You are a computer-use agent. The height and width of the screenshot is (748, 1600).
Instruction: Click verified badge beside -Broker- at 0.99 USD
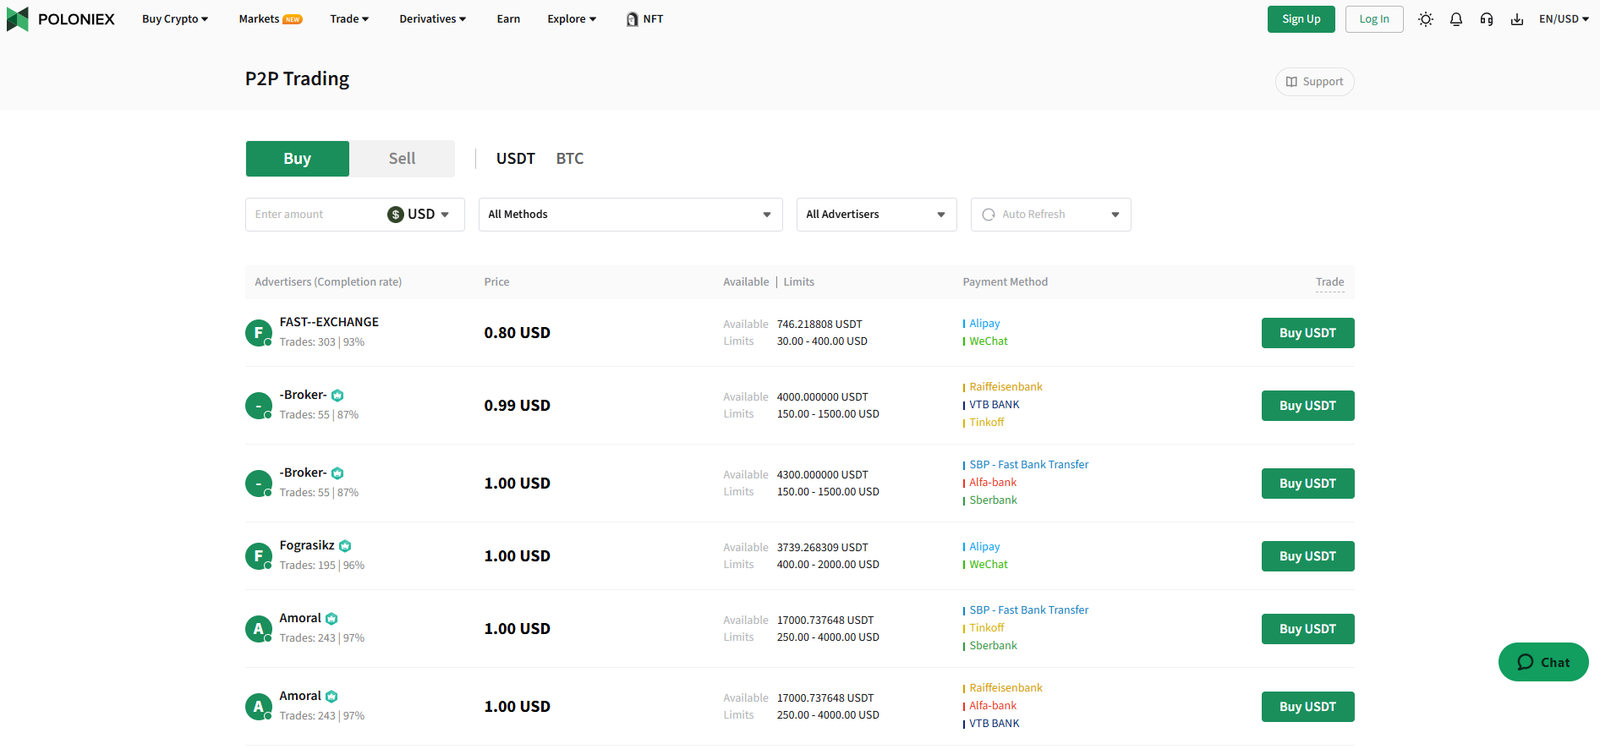point(338,395)
